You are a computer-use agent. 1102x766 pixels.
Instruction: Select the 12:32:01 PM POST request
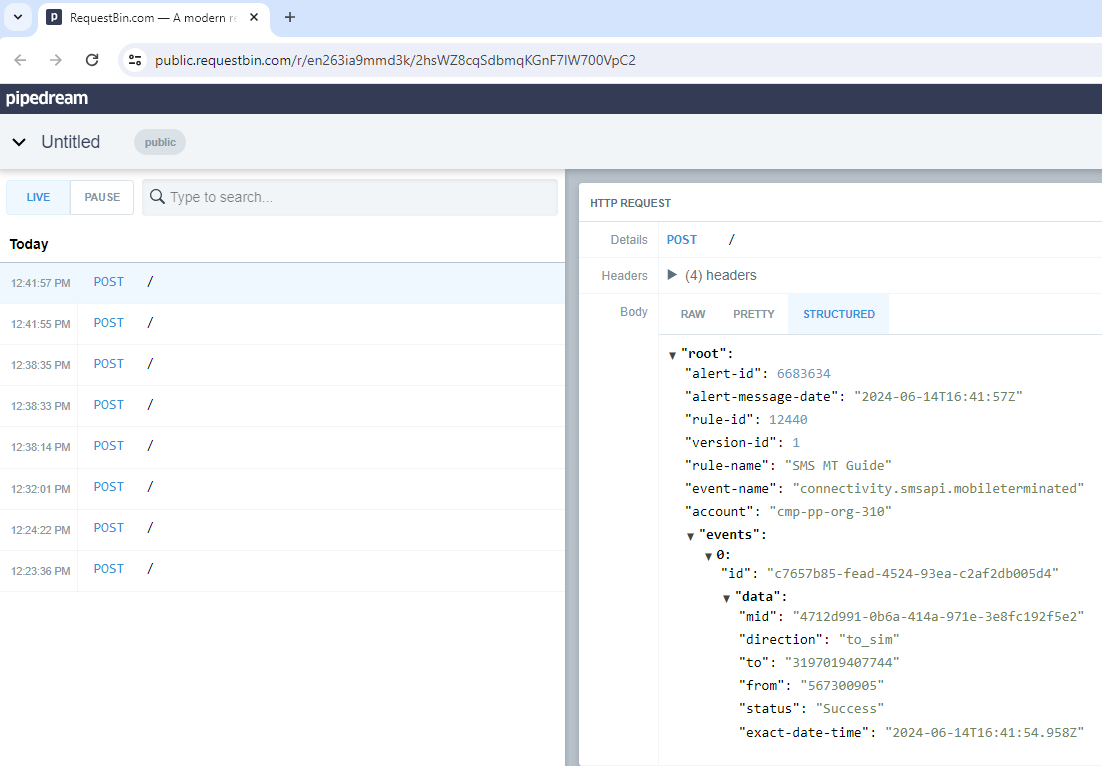(x=109, y=486)
